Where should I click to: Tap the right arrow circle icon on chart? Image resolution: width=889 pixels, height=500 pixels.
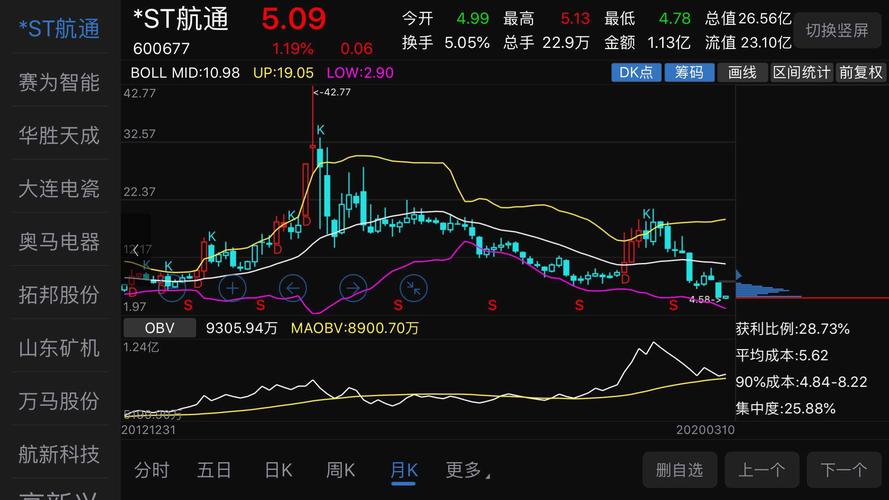(353, 288)
